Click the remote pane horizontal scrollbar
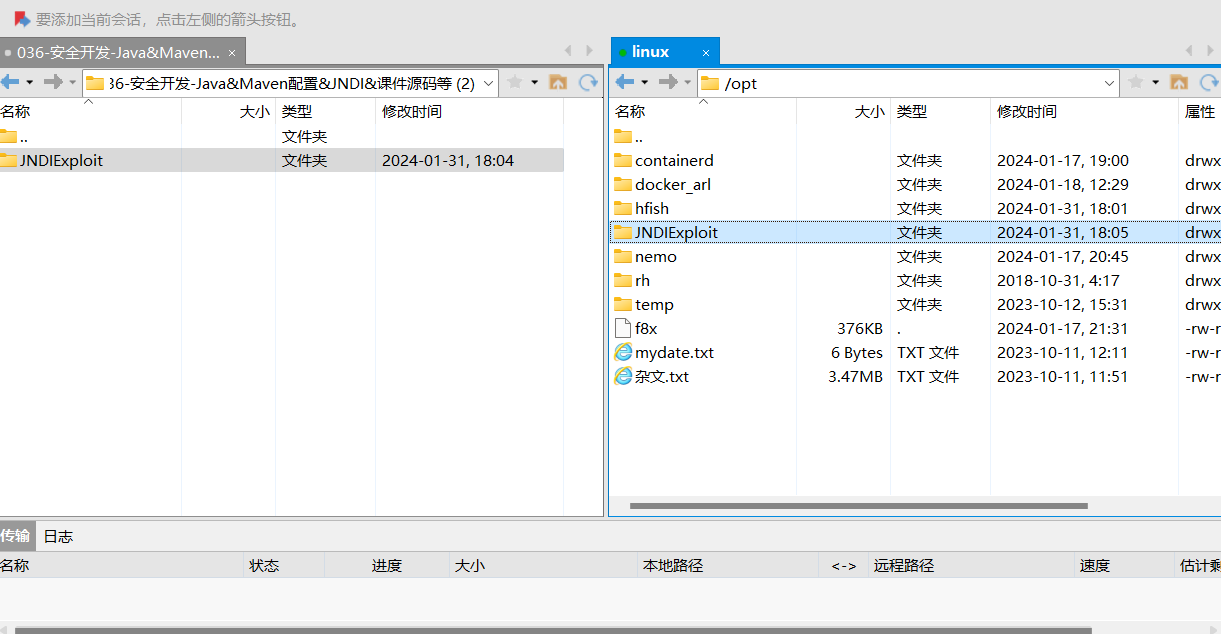The image size is (1221, 634). pos(858,506)
